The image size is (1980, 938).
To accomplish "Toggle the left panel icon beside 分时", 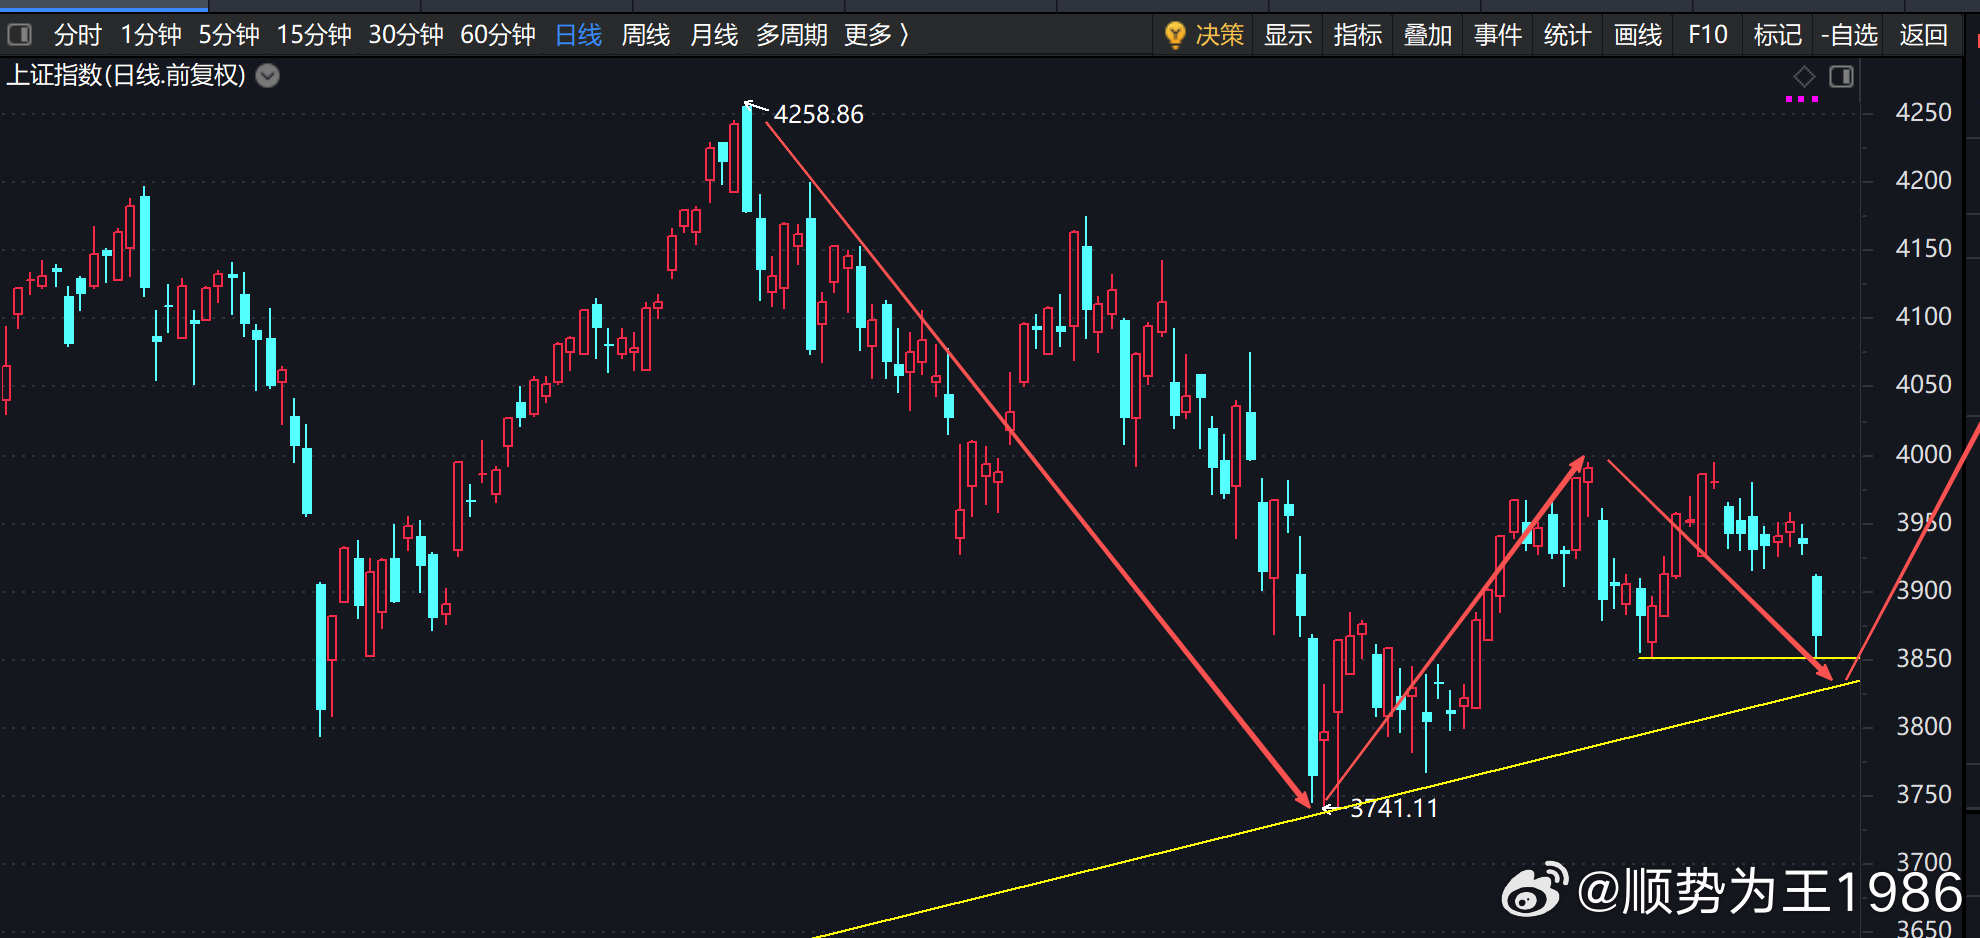I will click(20, 36).
